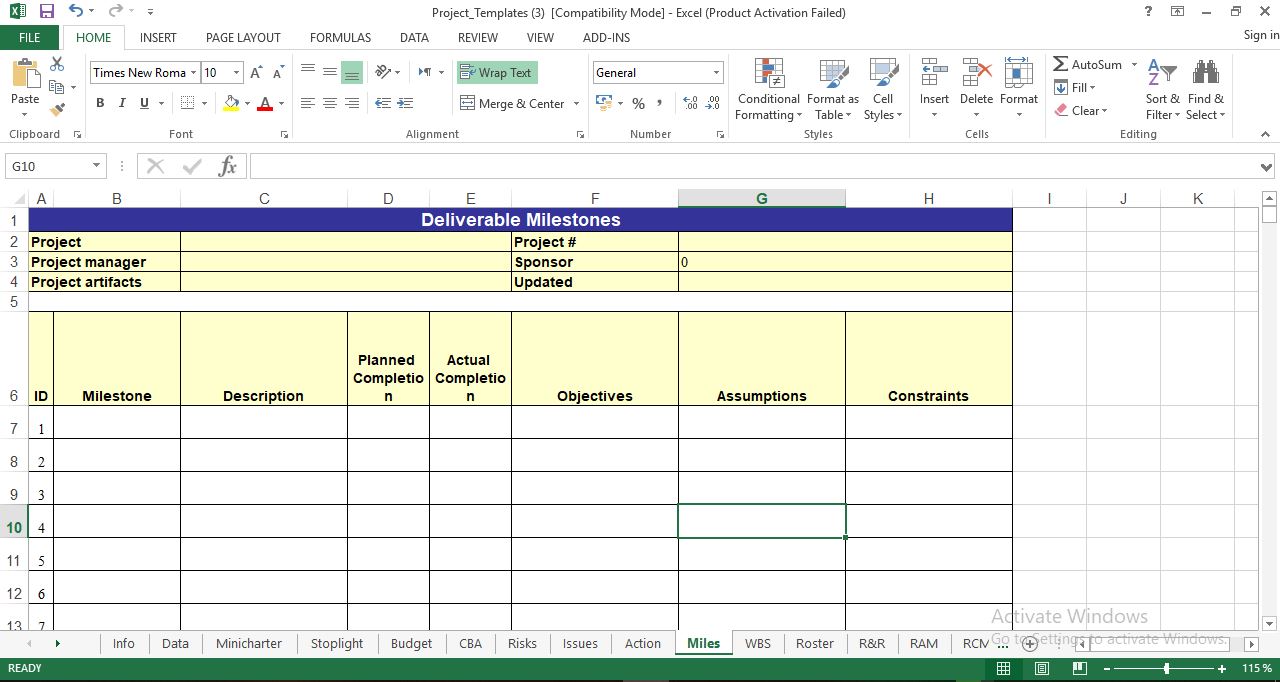Click the Delete cells button

point(976,89)
